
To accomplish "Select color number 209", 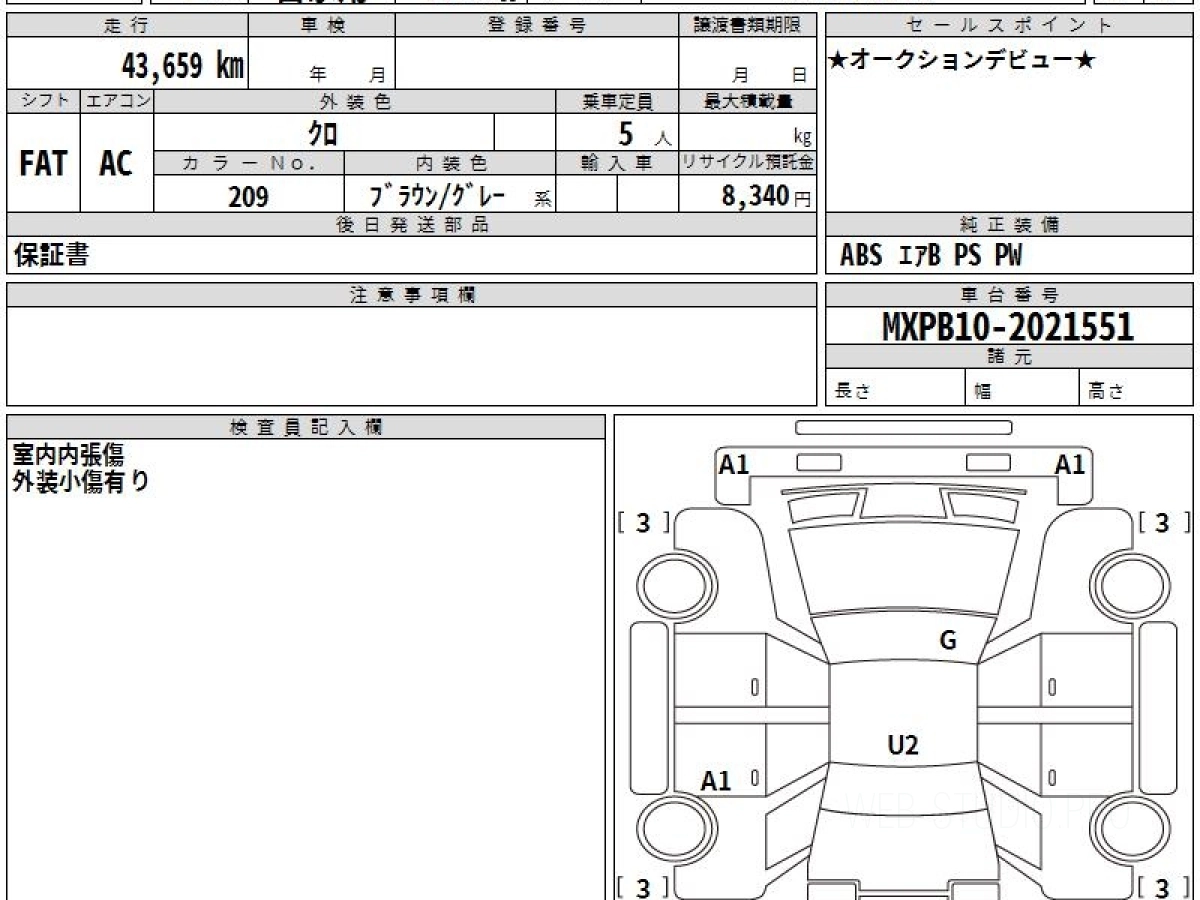I will 249,197.
